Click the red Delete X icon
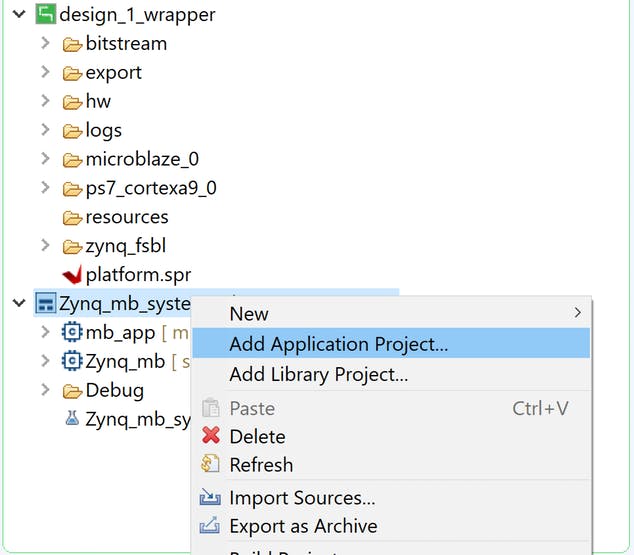The width and height of the screenshot is (634, 555). tap(211, 436)
